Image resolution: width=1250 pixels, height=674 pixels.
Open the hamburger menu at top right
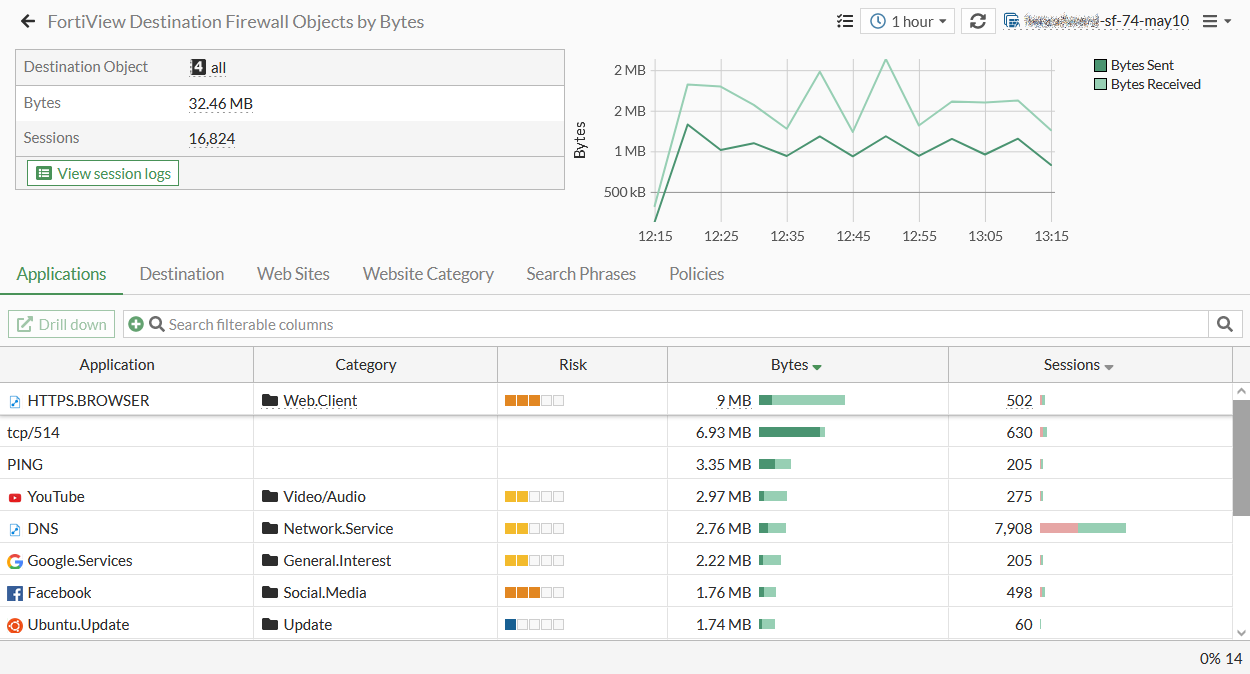(x=1215, y=20)
